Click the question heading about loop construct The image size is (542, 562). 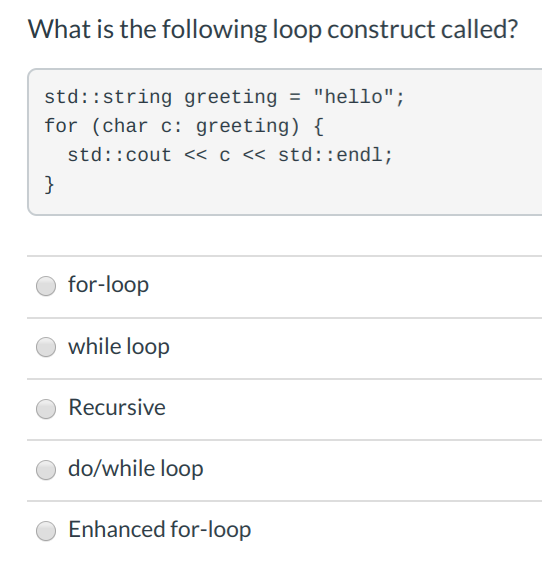click(x=273, y=29)
